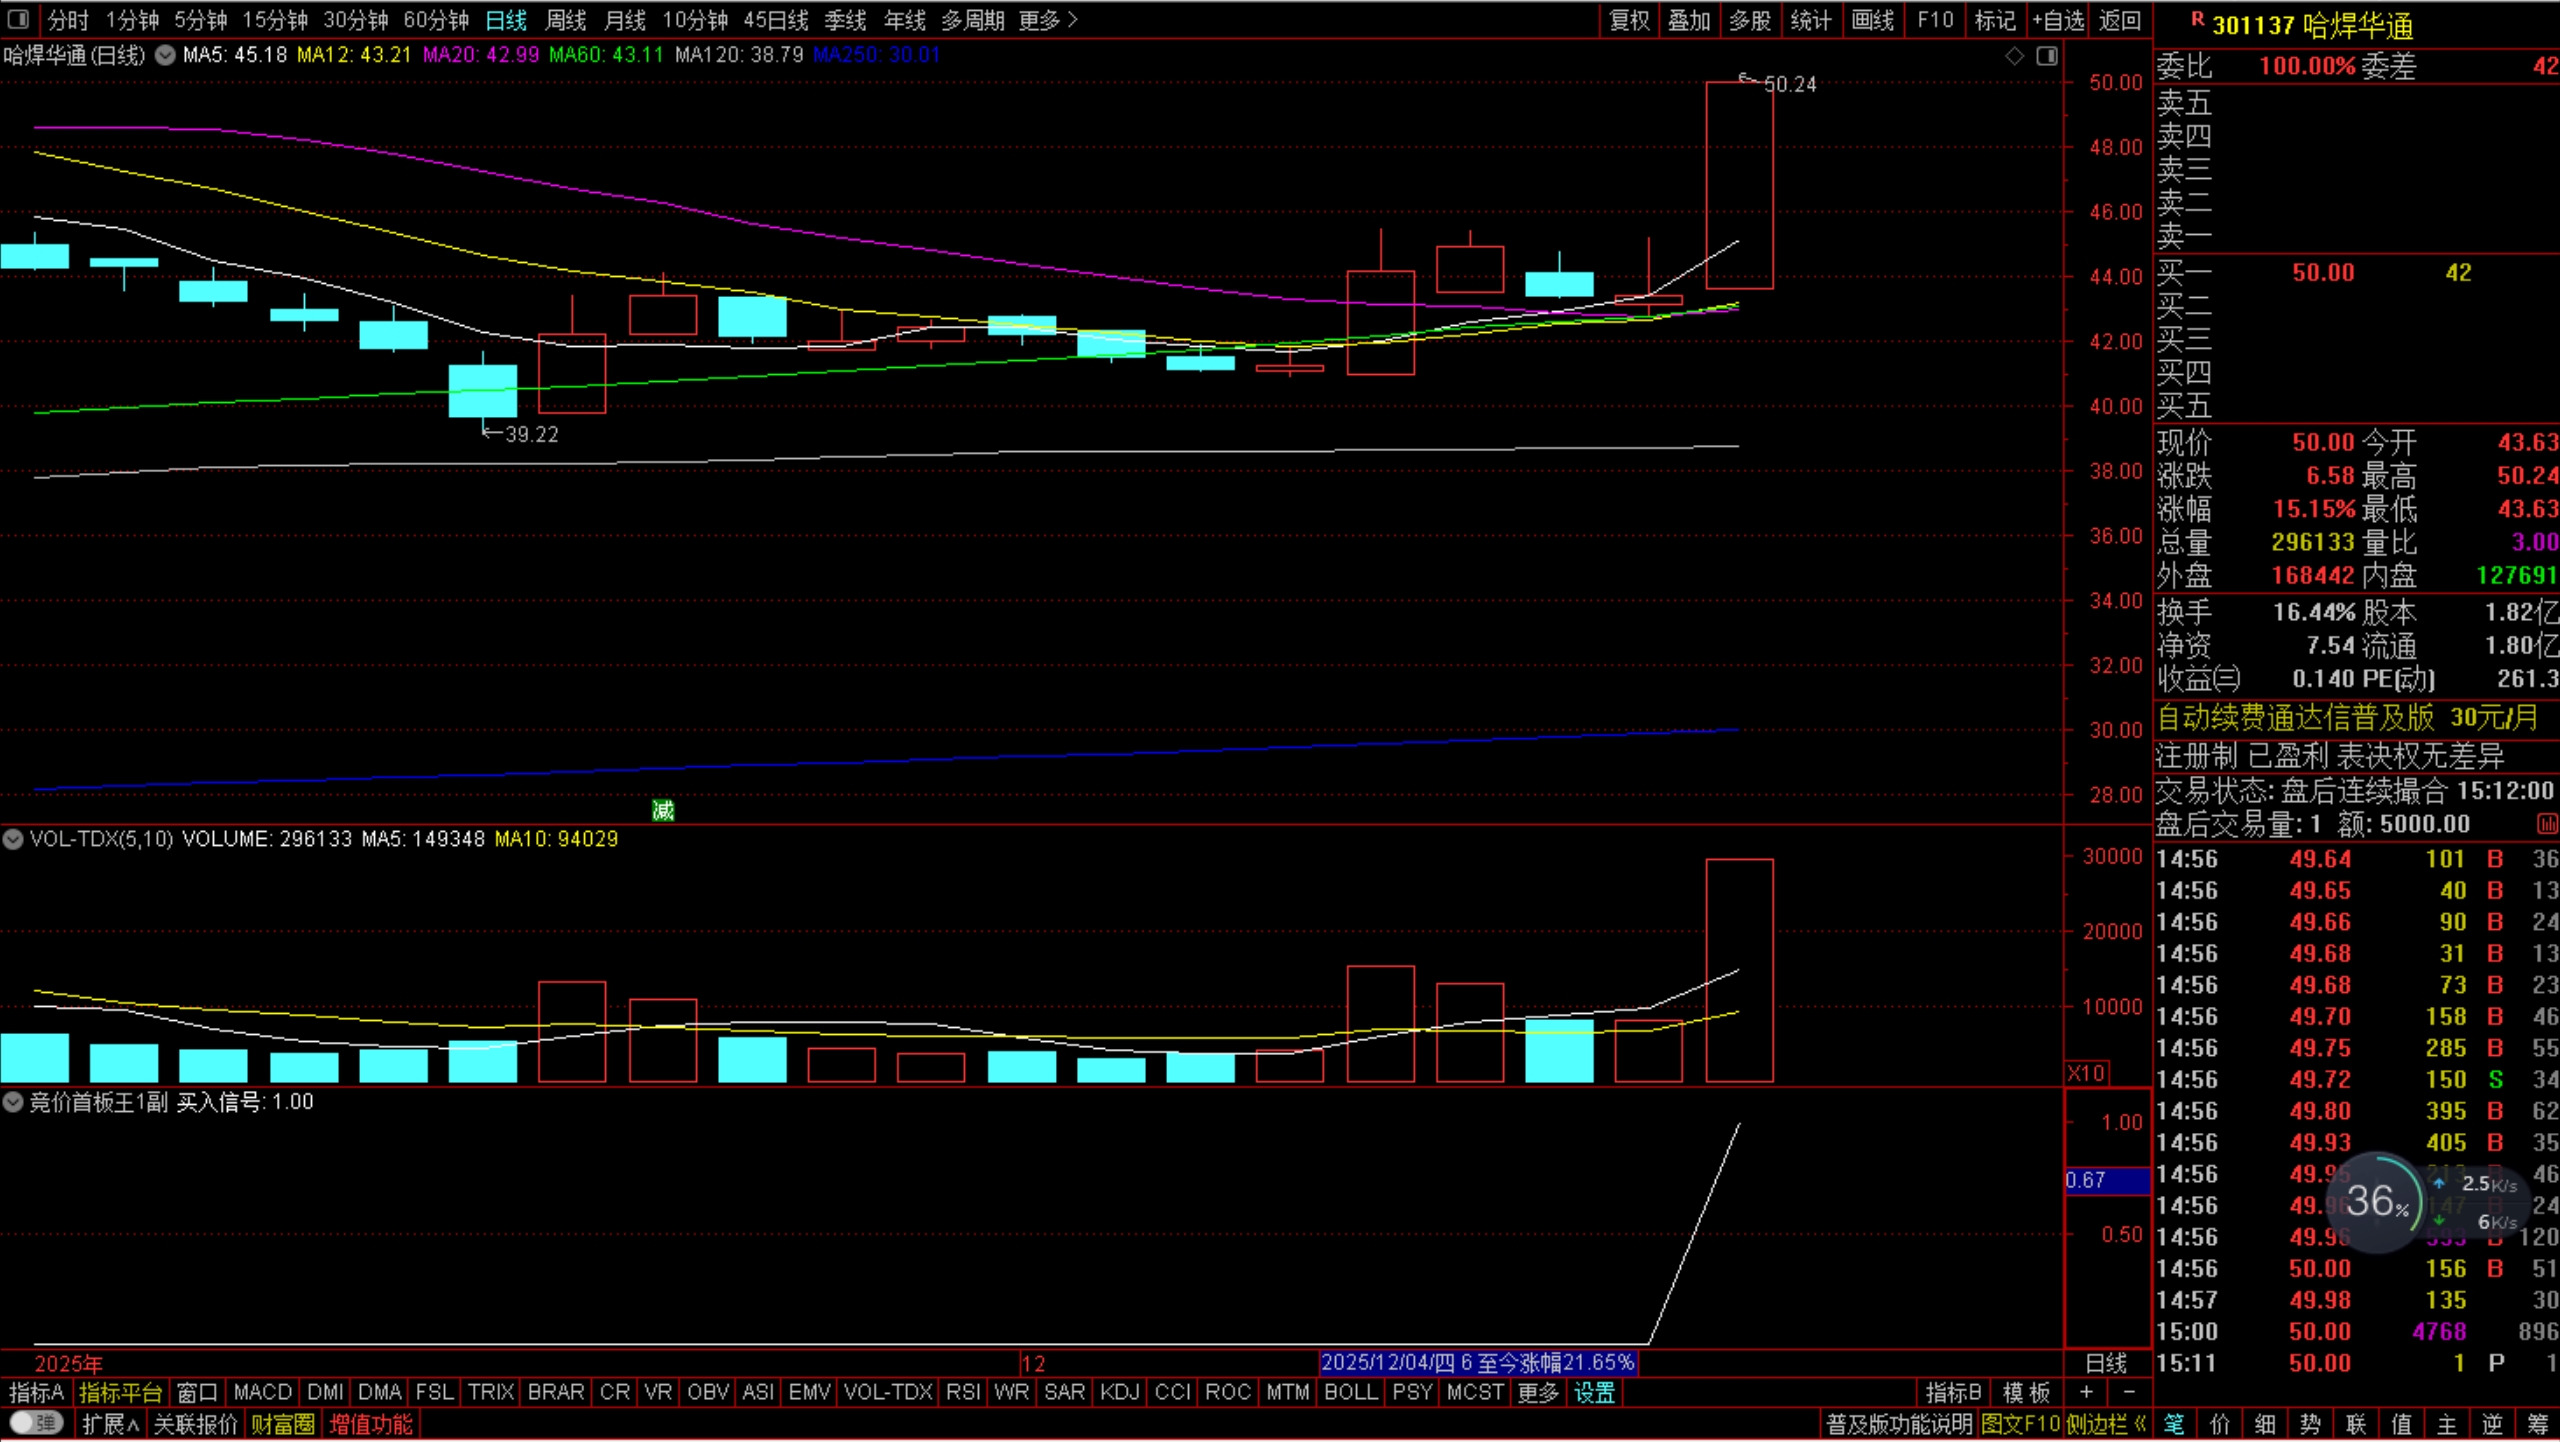2560x1442 pixels.
Task: Toggle the 弹 switch at the bottom left
Action: click(x=37, y=1423)
